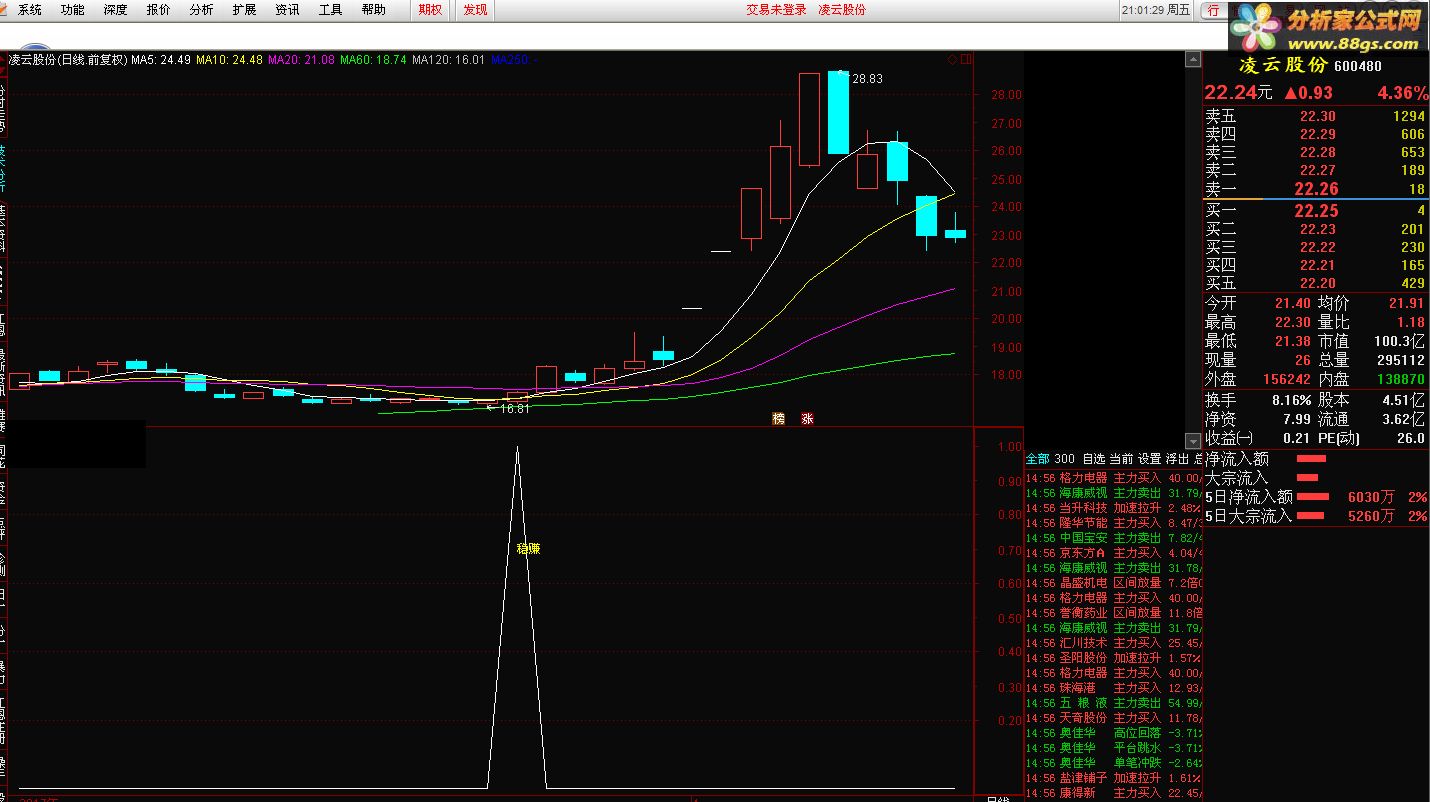Click the 卖五 22.30 order row
1430x802 pixels.
1316,116
